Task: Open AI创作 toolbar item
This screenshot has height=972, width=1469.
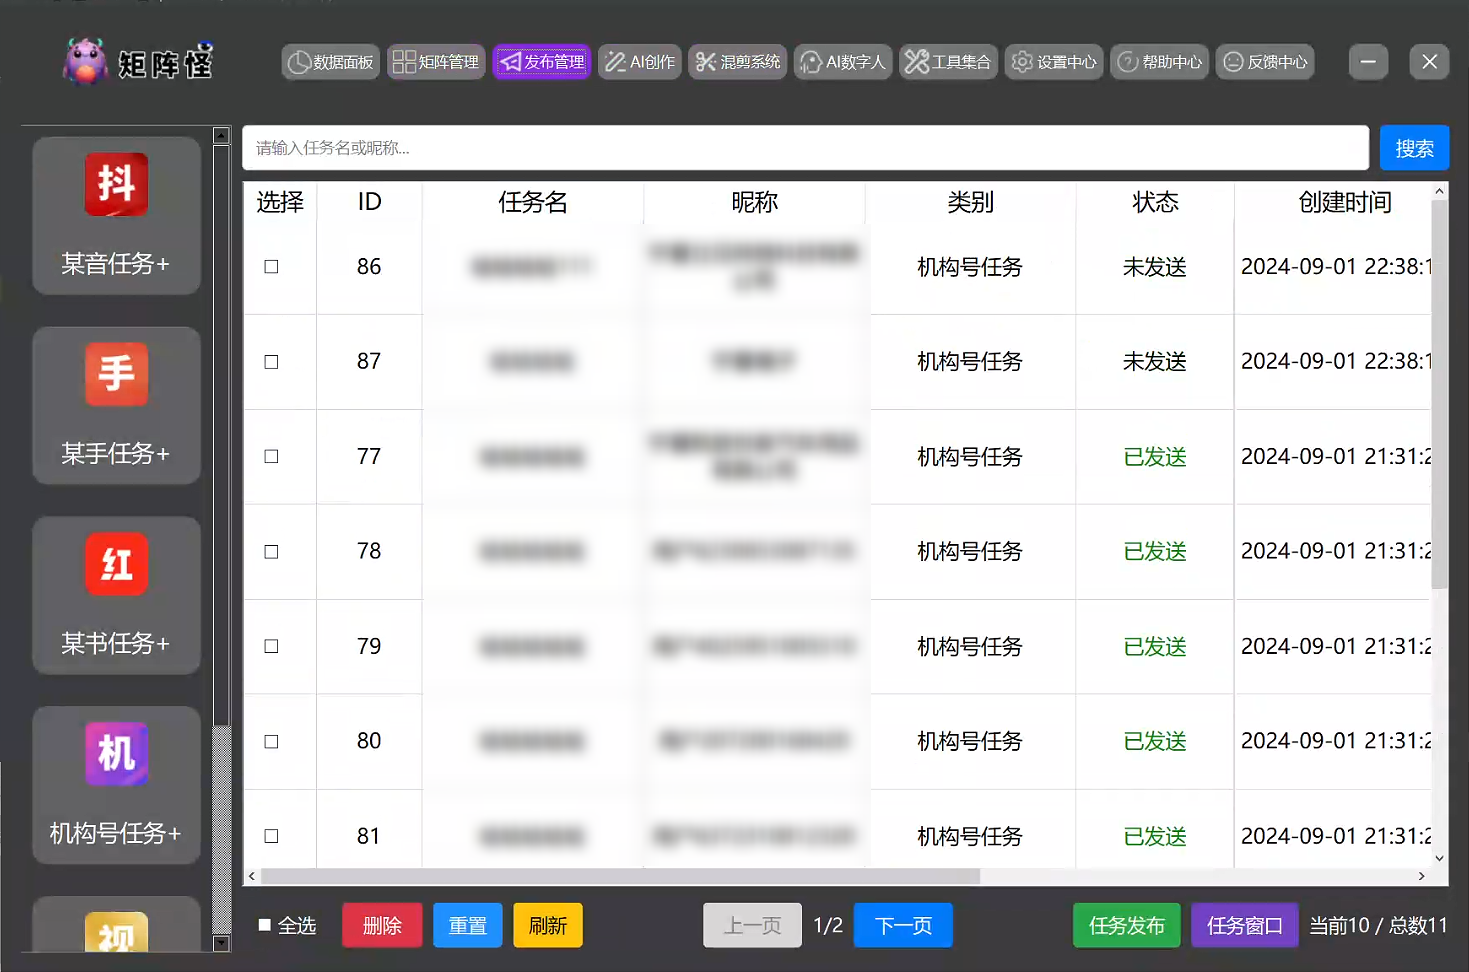Action: 640,62
